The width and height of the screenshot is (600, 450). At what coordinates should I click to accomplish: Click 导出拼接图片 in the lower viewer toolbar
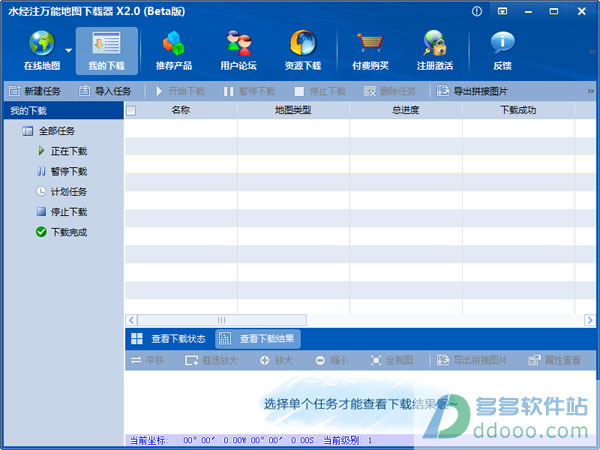472,360
